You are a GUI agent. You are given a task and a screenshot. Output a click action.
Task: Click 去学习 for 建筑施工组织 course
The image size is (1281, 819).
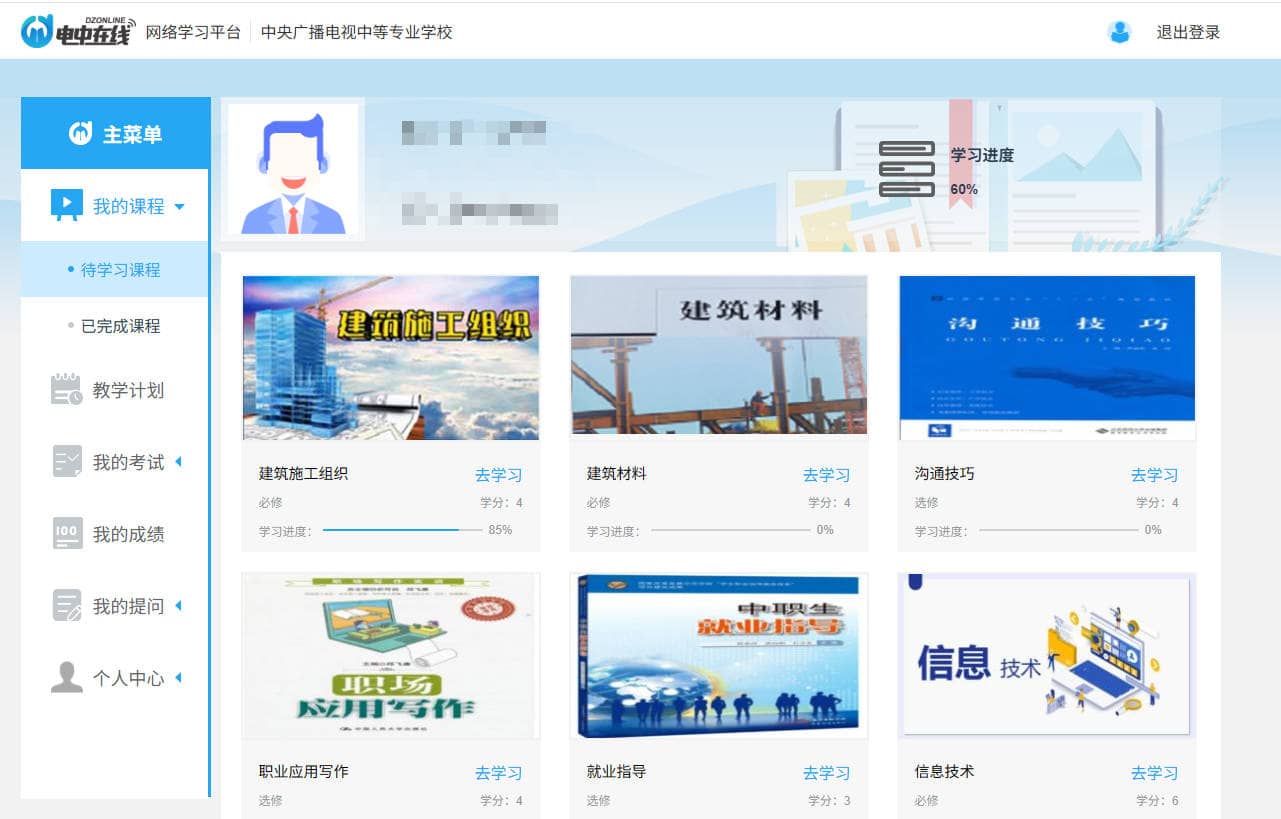click(x=498, y=475)
